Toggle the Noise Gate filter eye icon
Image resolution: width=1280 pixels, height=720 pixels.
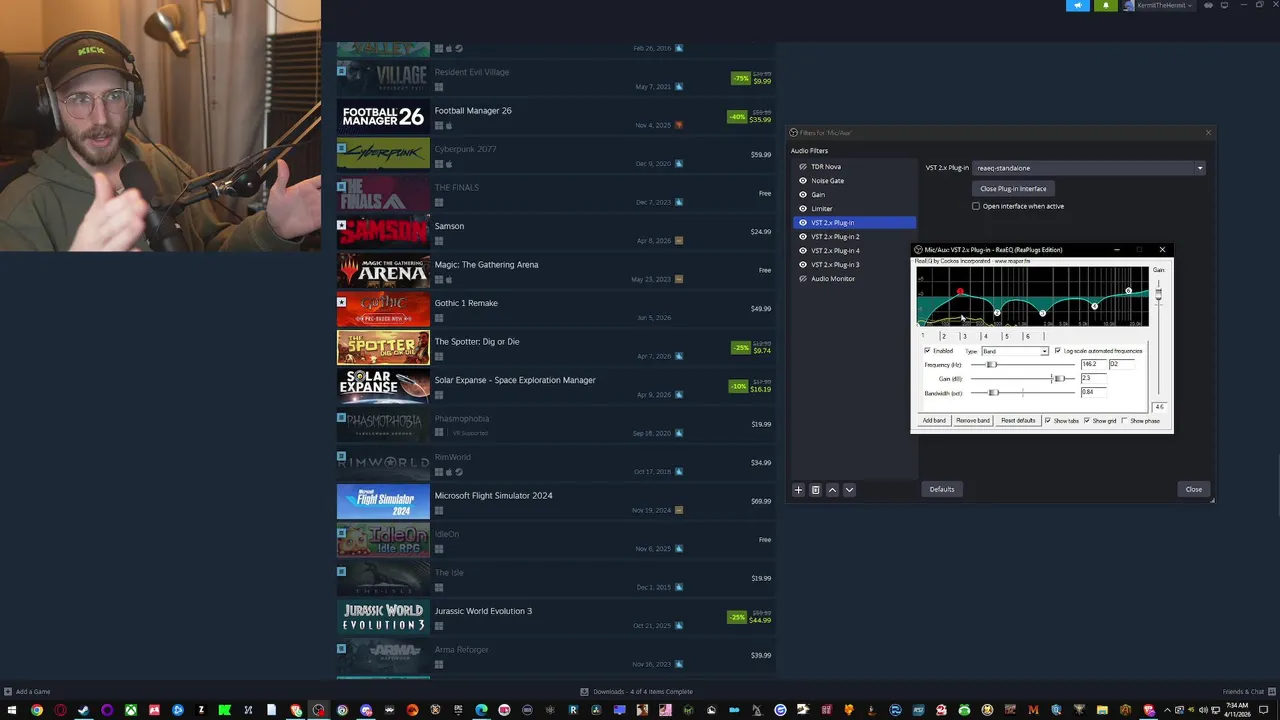[x=802, y=181]
